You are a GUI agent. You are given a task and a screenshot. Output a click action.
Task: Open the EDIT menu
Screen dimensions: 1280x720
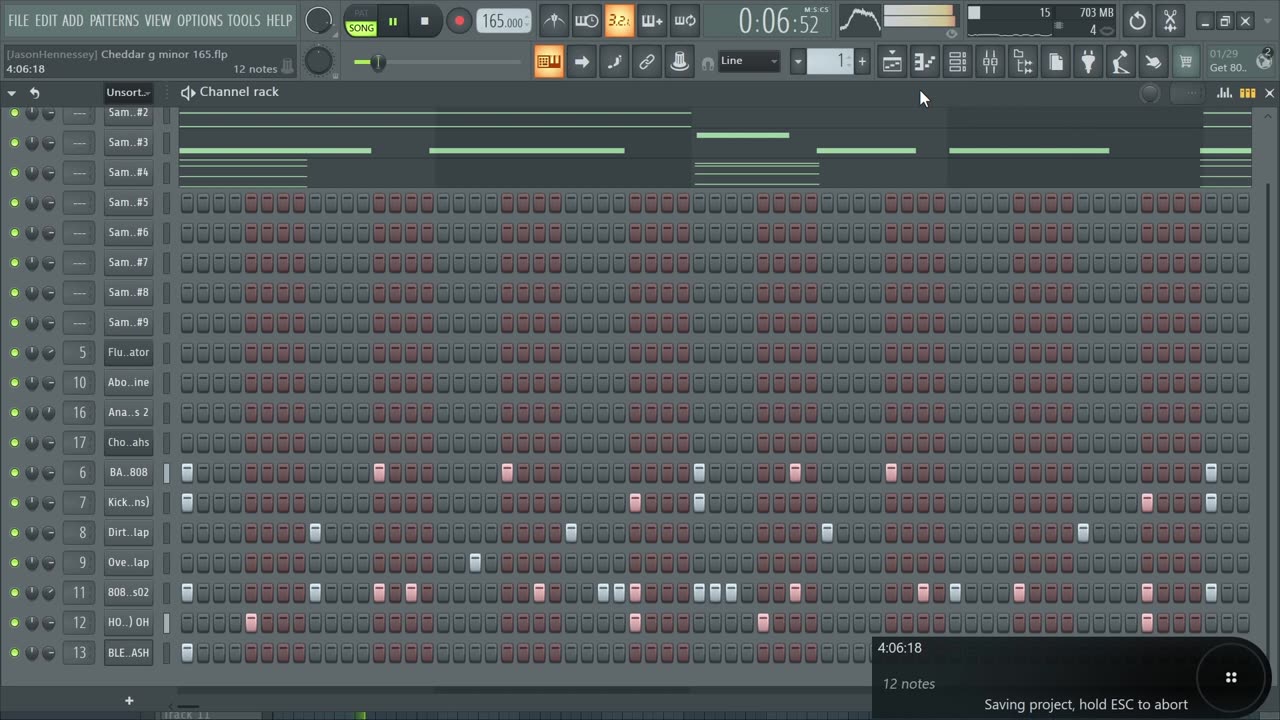tap(46, 20)
